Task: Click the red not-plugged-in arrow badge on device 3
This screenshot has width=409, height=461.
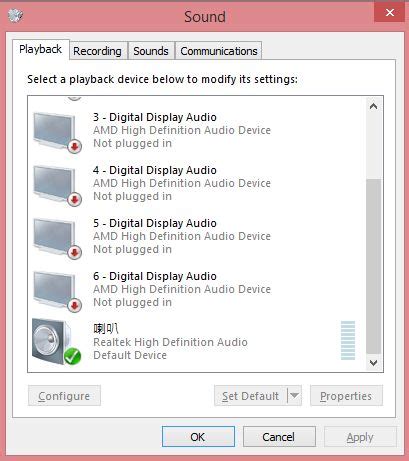Action: (x=75, y=146)
